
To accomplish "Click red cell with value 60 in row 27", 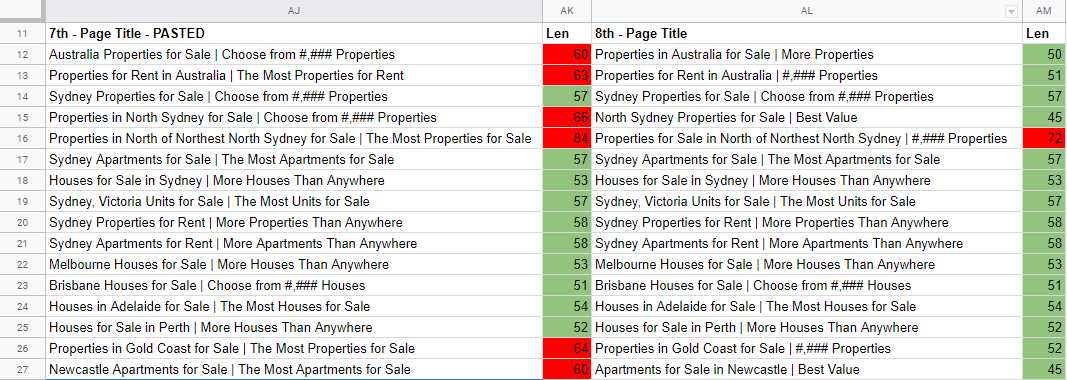I will click(567, 369).
